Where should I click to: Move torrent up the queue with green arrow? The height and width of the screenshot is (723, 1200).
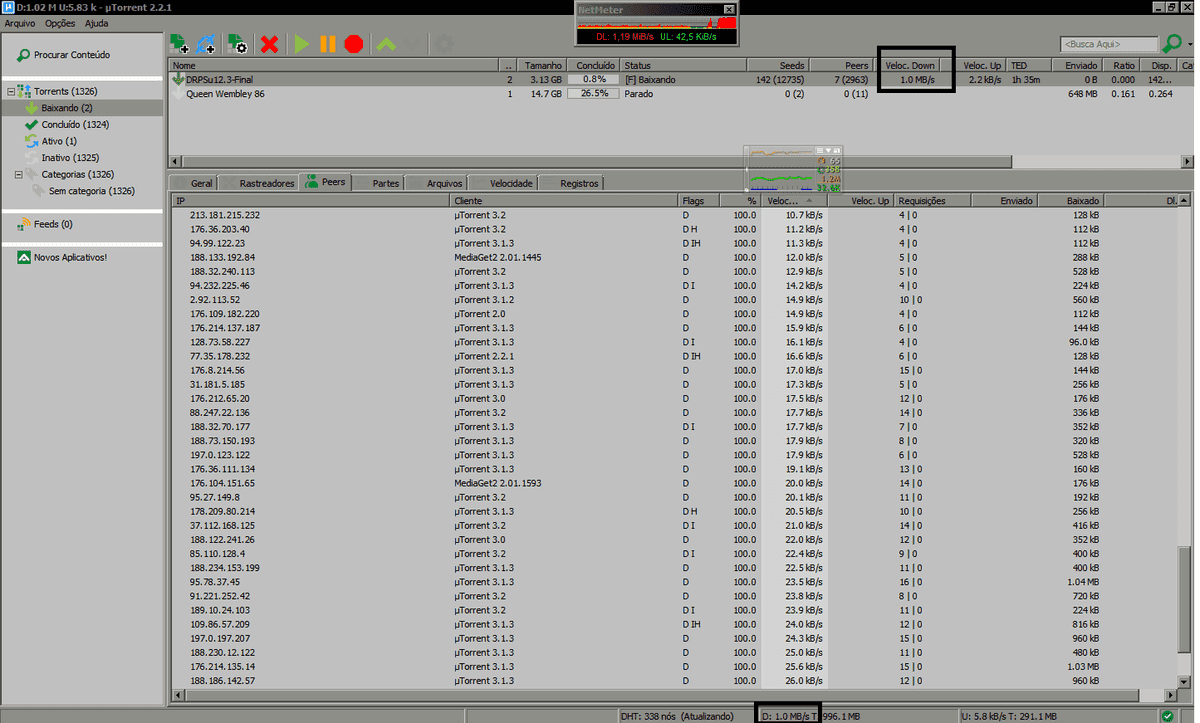point(385,44)
